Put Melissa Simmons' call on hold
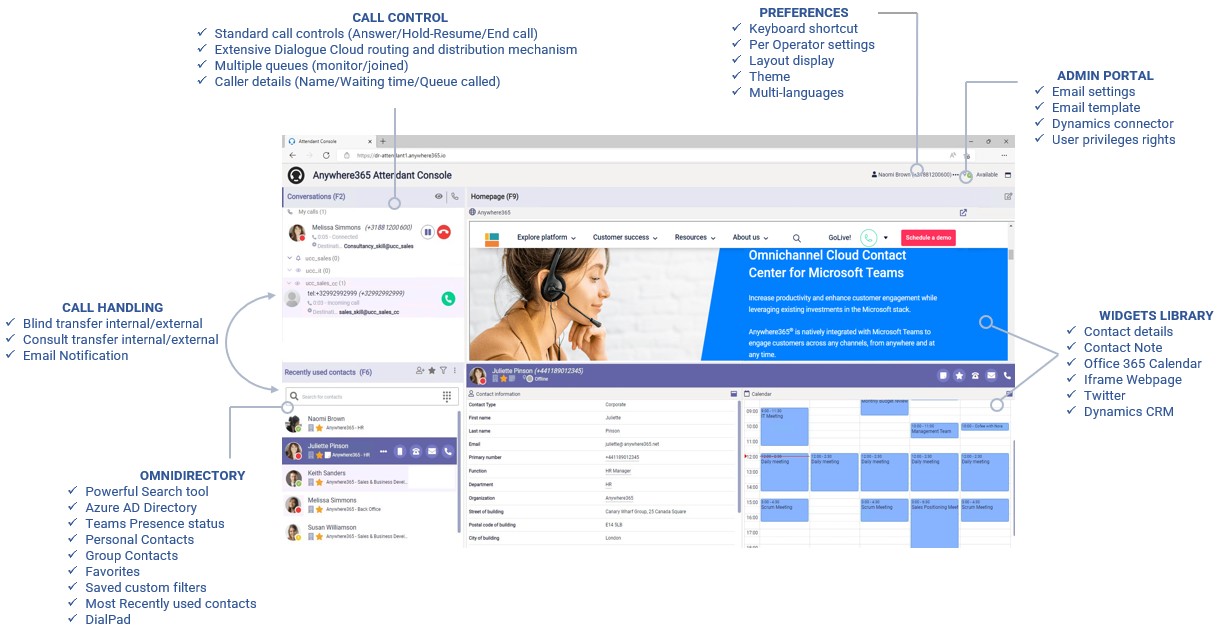 [x=428, y=232]
